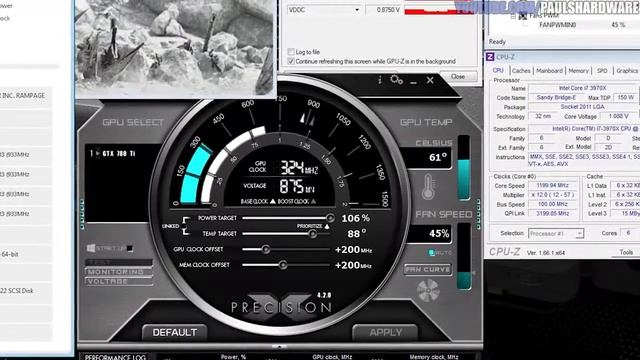This screenshot has height=360, width=640.
Task: Open the Monitoring panel button
Action: (x=119, y=271)
